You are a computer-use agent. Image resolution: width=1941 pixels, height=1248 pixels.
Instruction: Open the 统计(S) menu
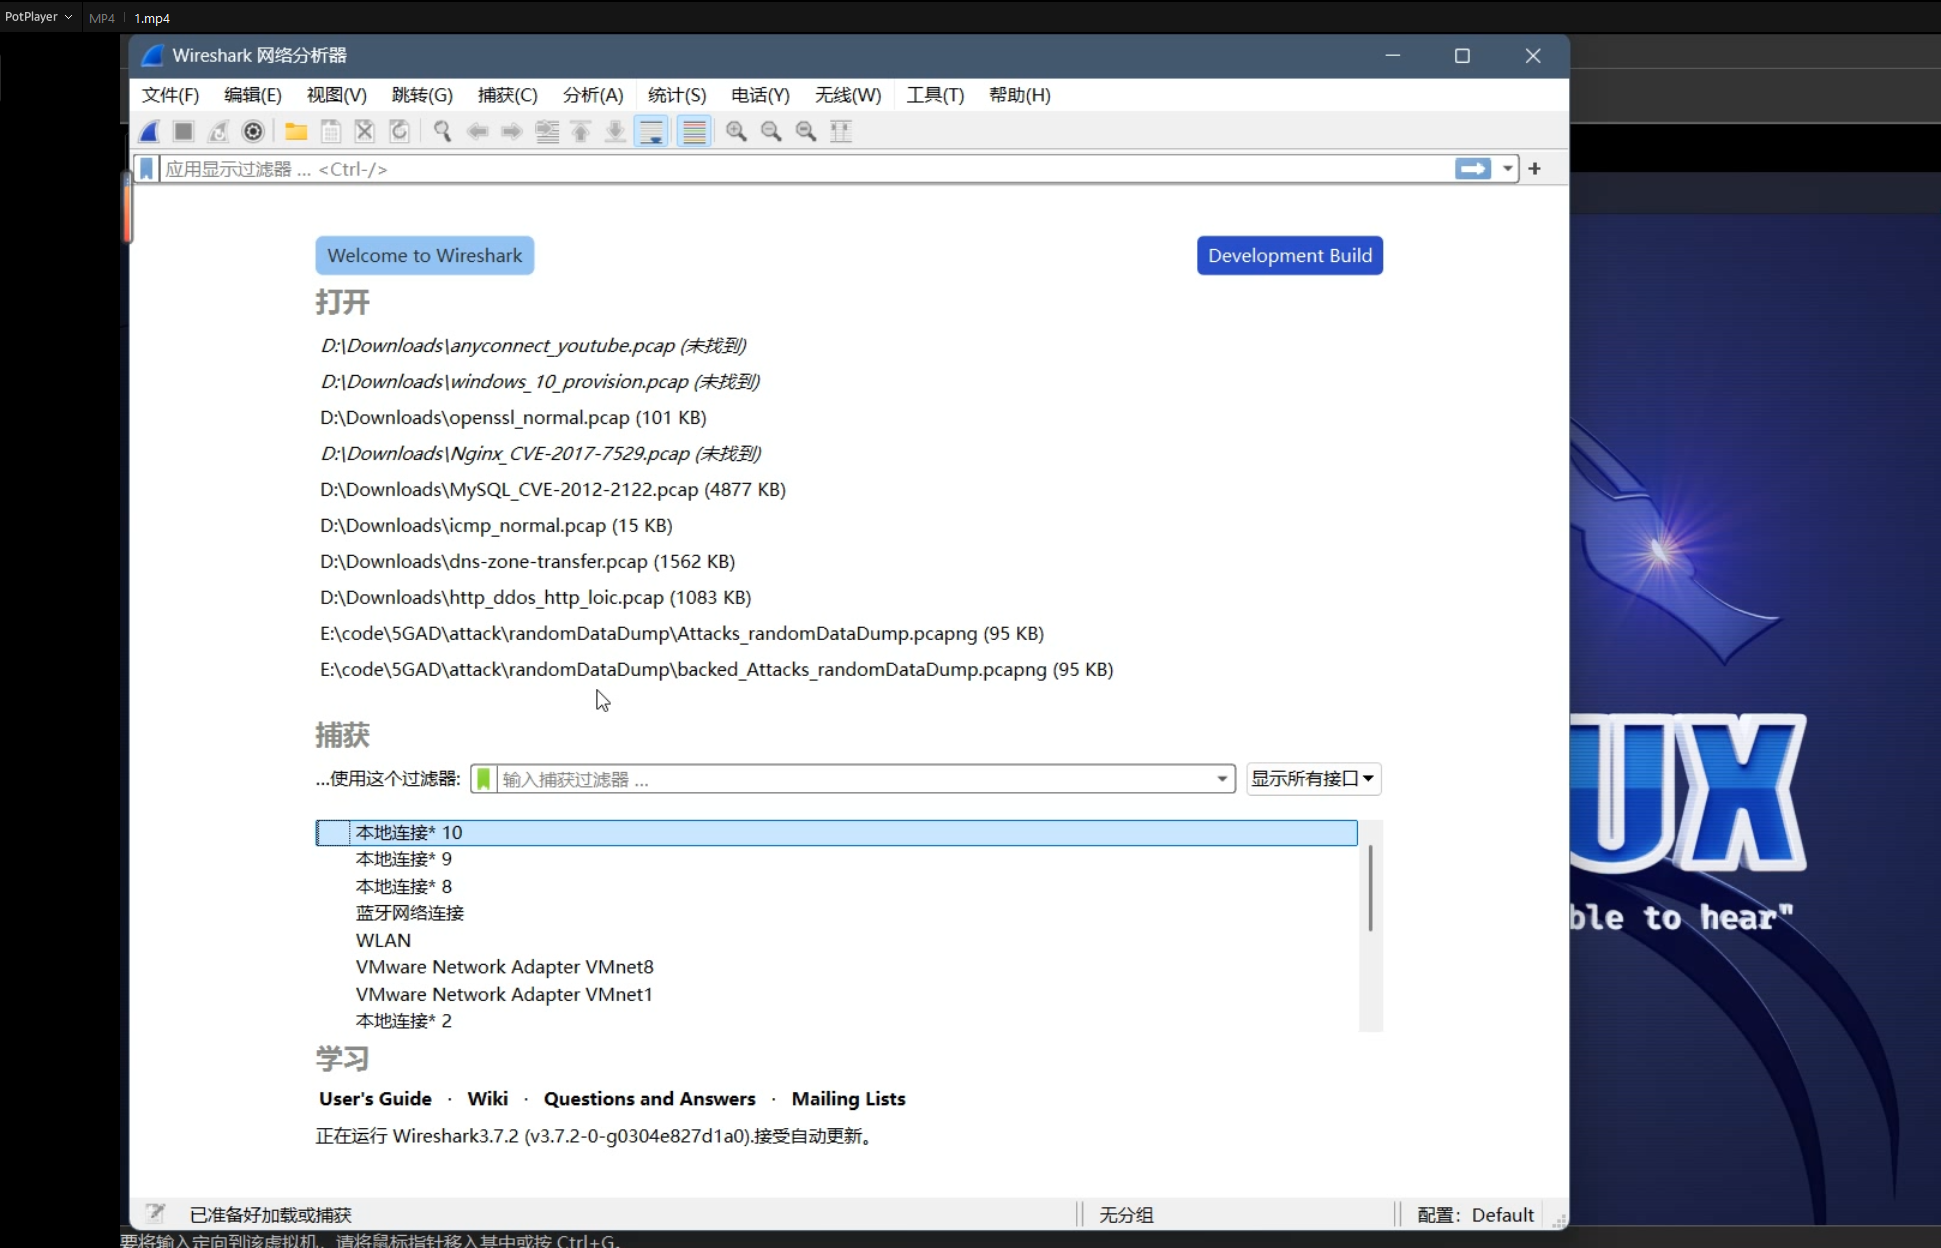coord(676,95)
